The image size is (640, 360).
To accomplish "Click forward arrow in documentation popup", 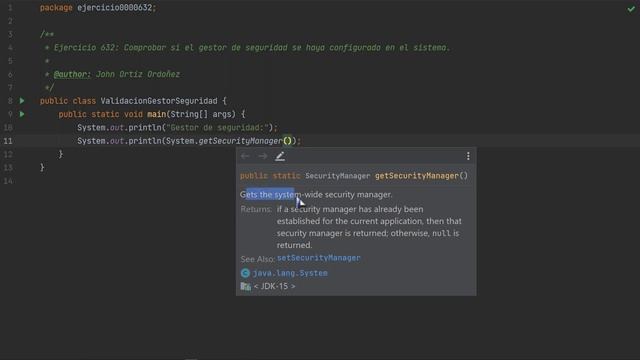I will pos(262,156).
